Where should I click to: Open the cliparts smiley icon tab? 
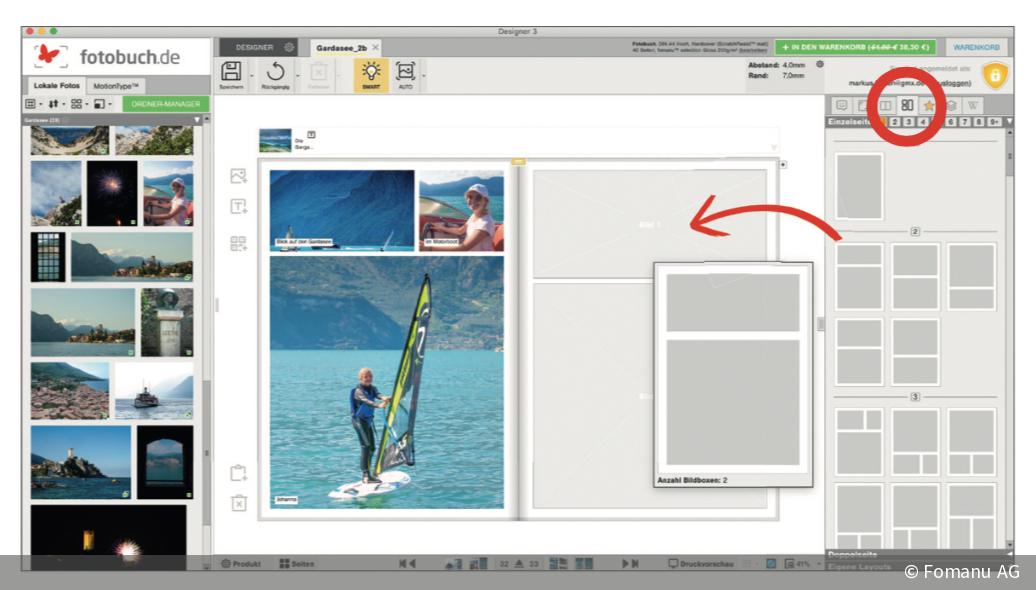click(x=842, y=105)
